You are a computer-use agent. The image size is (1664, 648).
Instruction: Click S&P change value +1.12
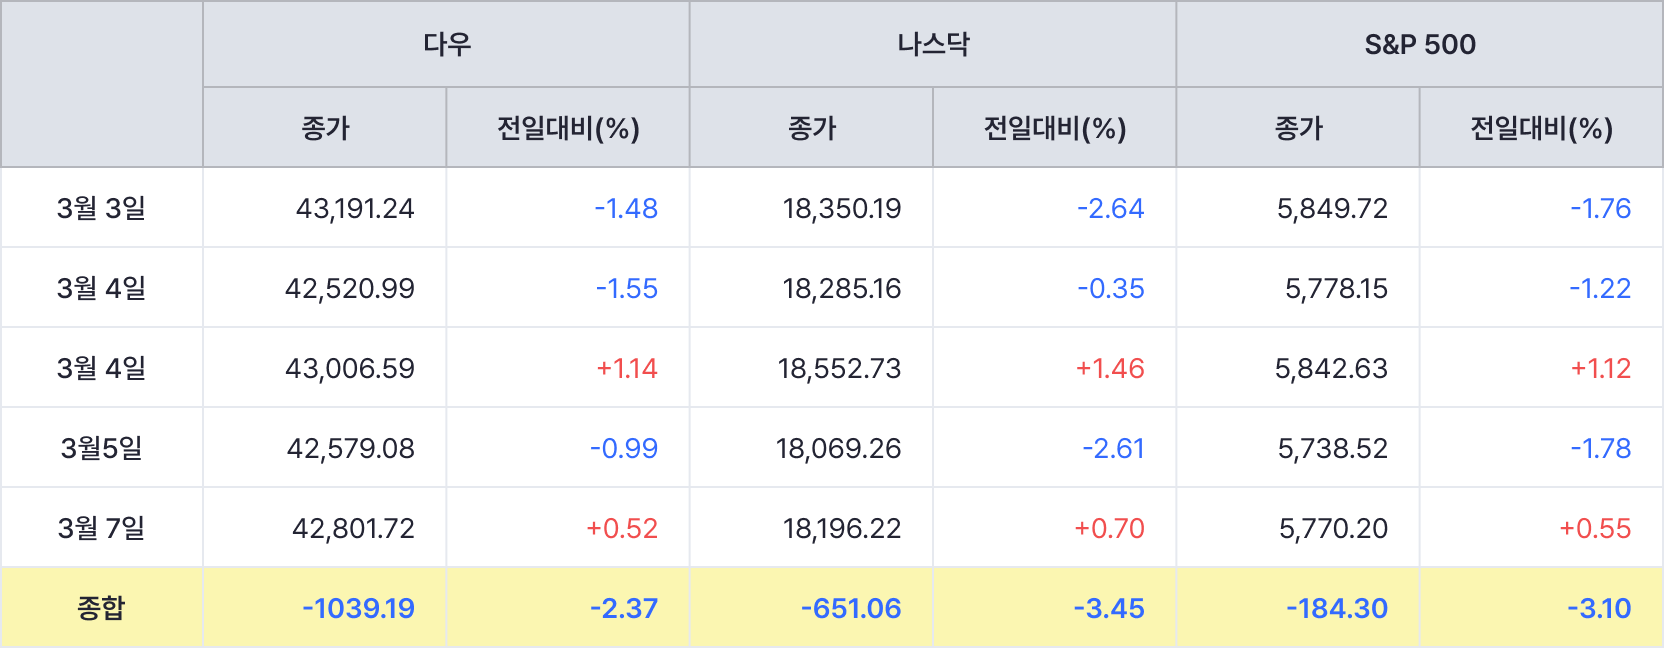point(1600,368)
